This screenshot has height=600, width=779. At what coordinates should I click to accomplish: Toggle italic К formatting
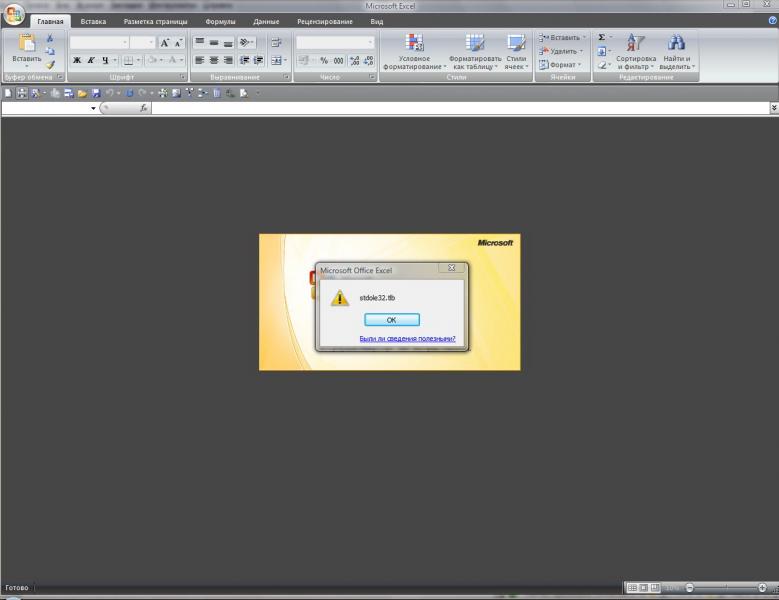pyautogui.click(x=90, y=60)
